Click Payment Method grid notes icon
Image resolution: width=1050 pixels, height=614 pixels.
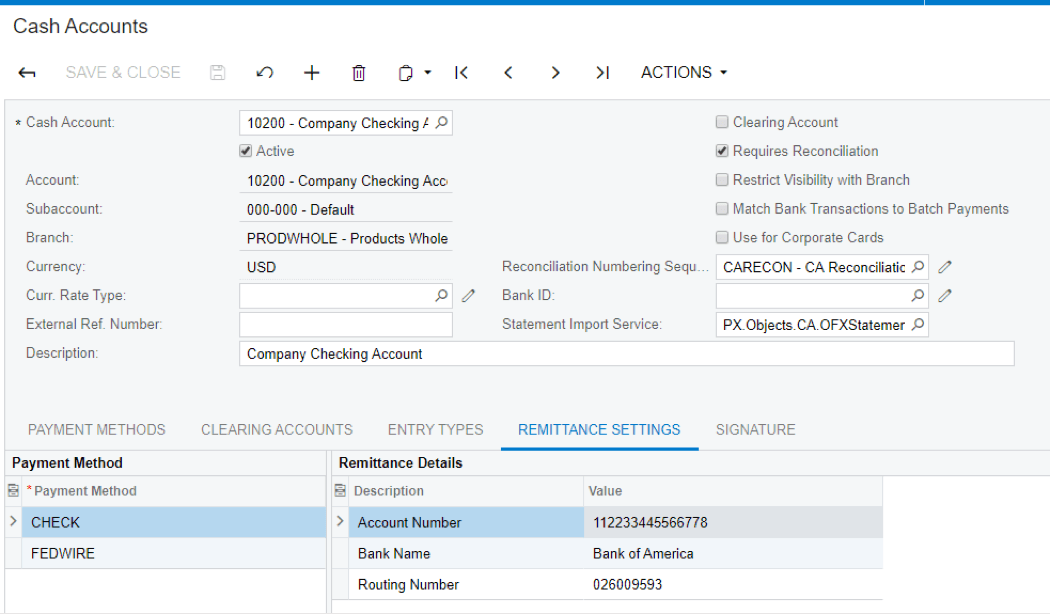coord(13,491)
